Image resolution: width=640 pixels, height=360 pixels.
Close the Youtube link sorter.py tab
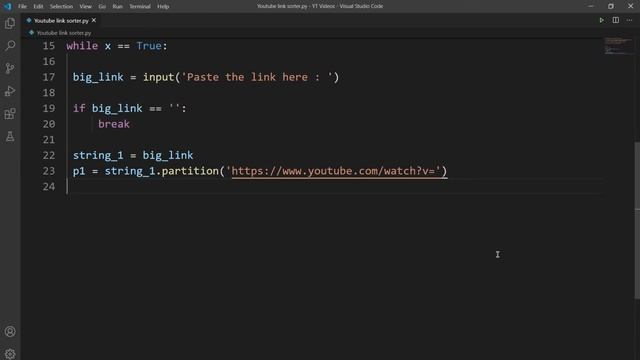pos(94,20)
